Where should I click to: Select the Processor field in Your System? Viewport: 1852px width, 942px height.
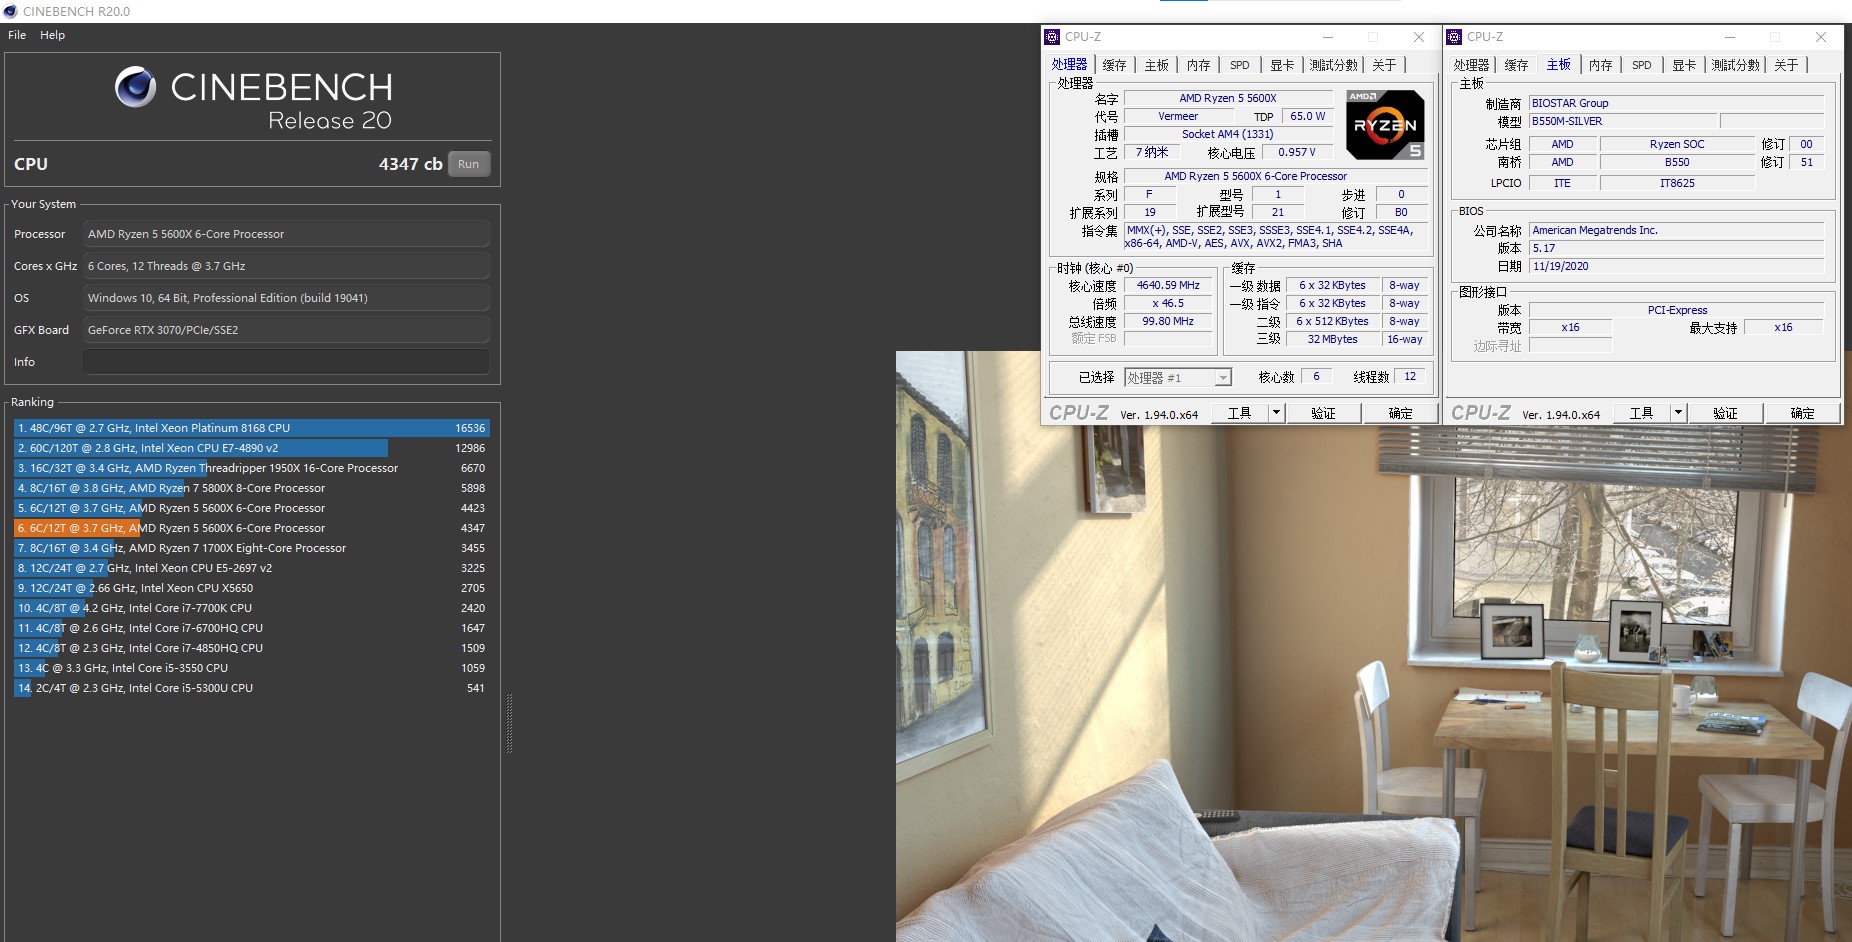286,234
